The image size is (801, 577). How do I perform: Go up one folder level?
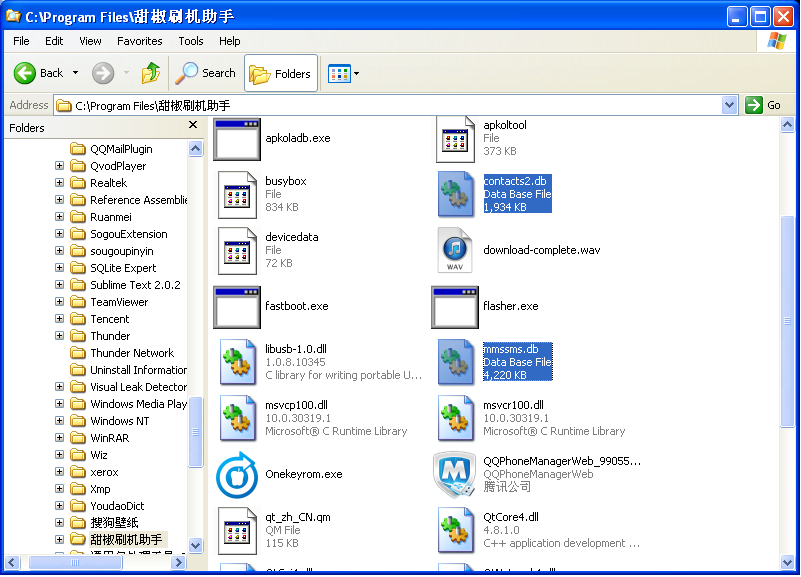pos(151,73)
